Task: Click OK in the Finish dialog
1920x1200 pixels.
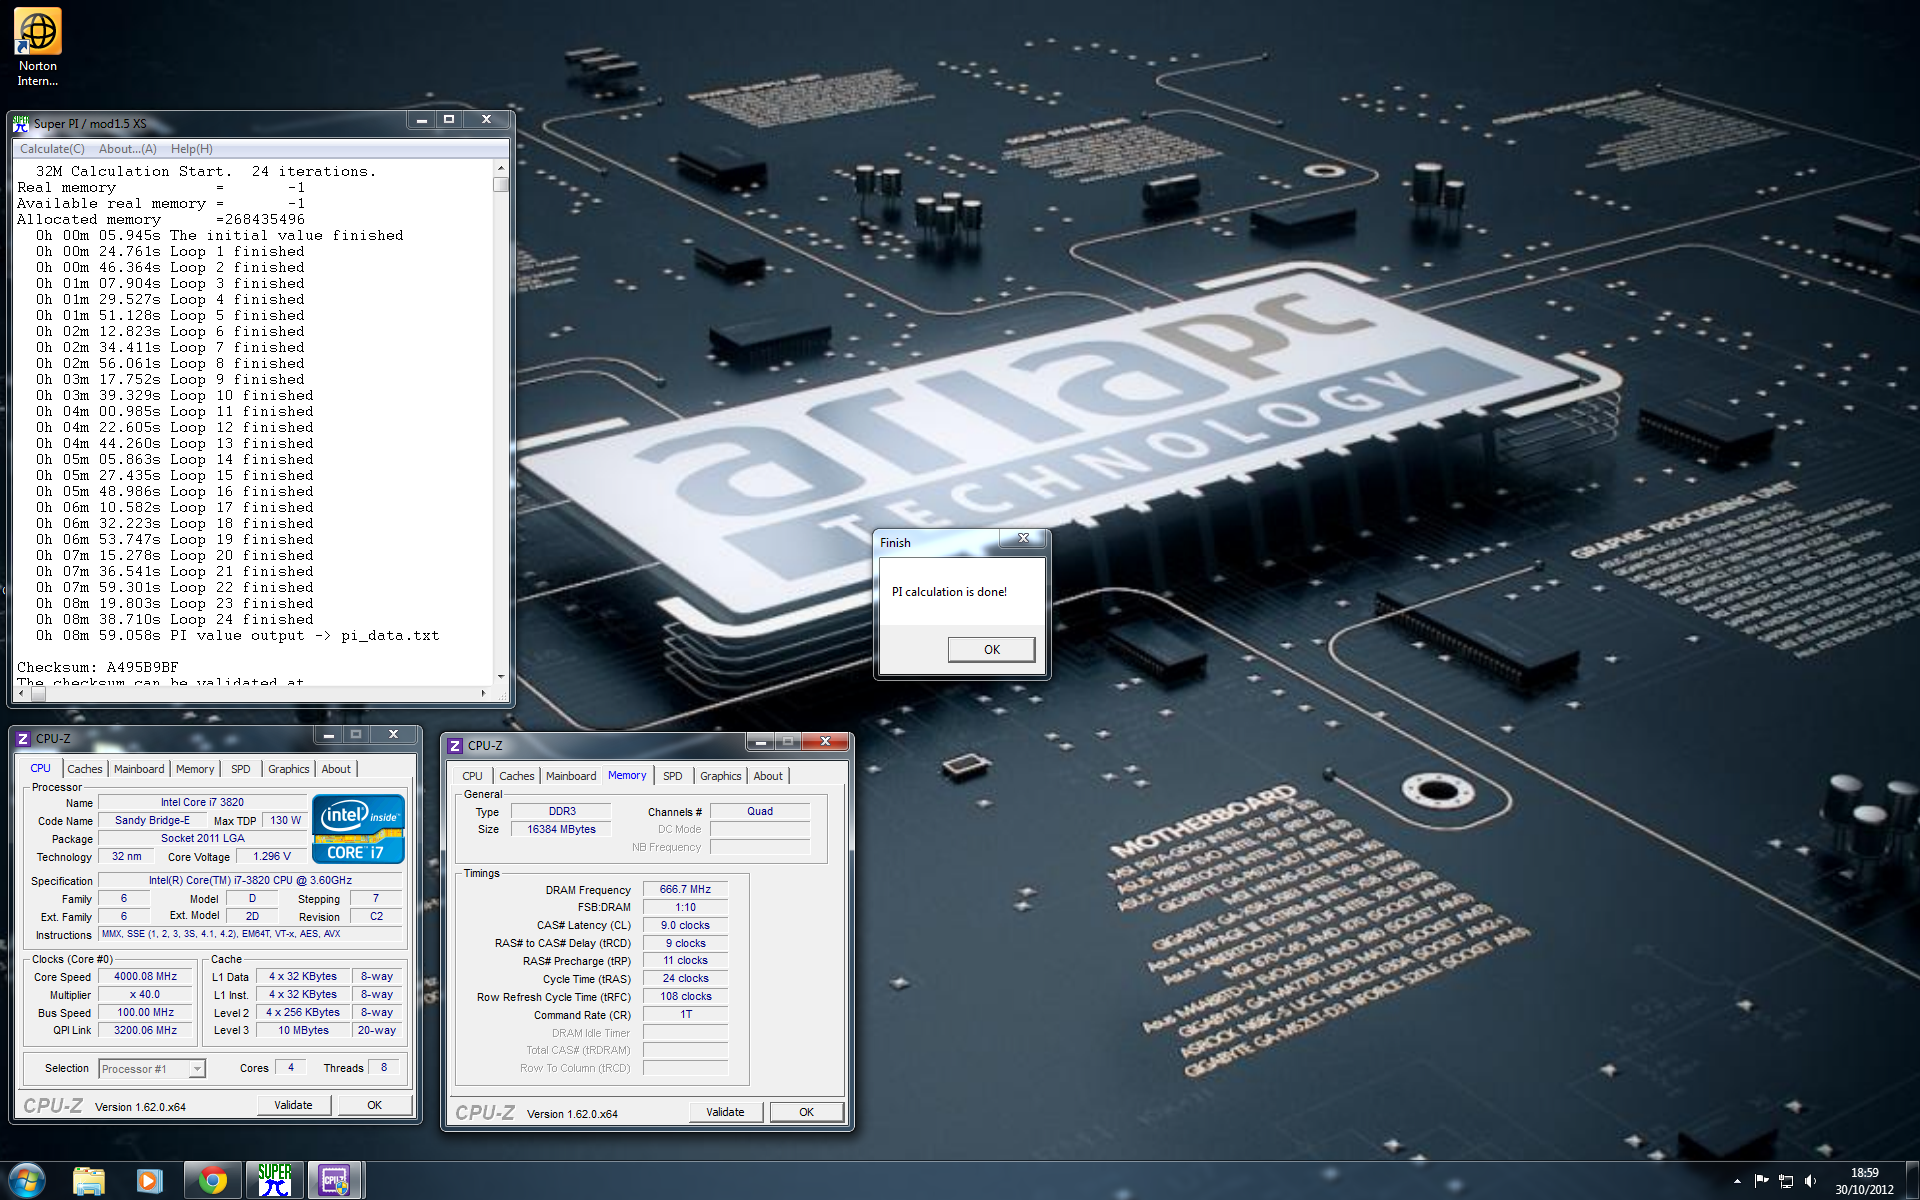Action: tap(991, 650)
